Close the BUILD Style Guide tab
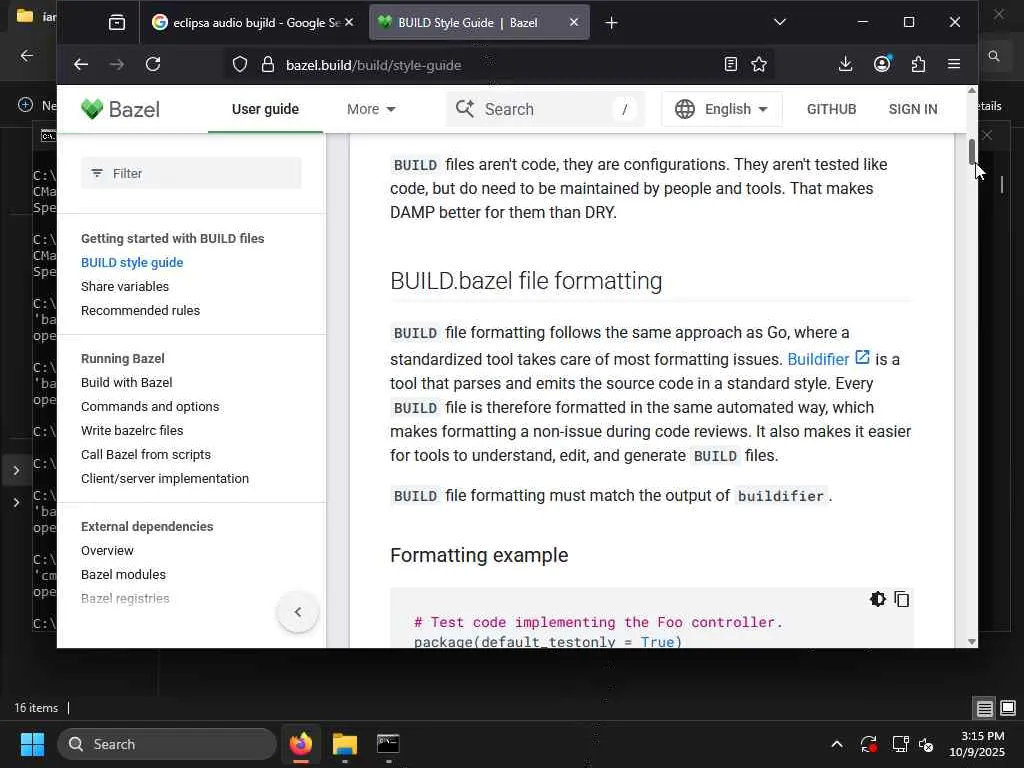This screenshot has height=768, width=1024. [574, 22]
